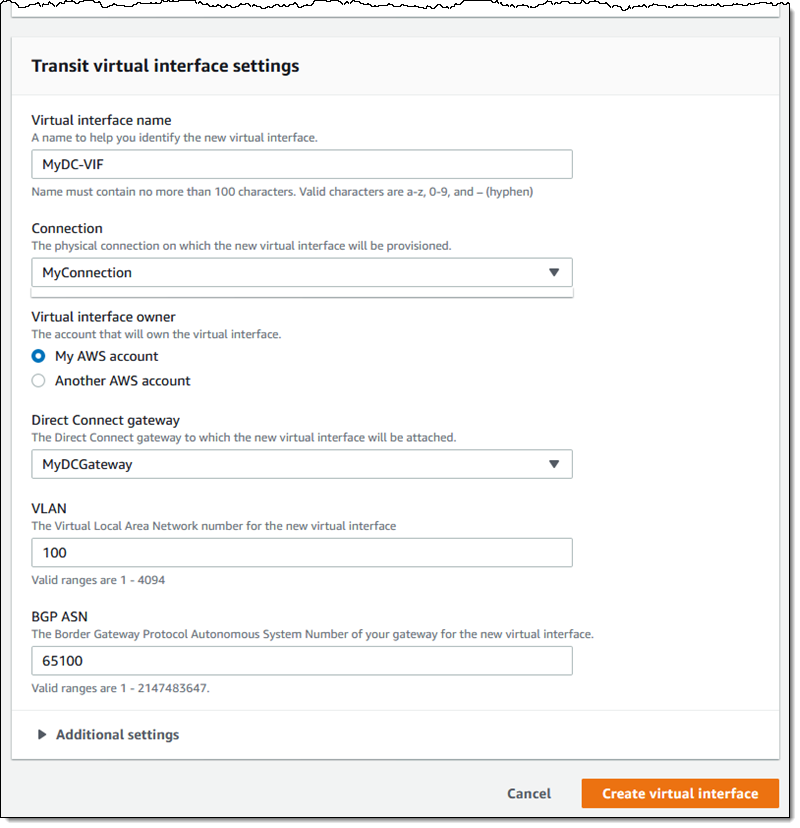Choose the "Another AWS account" radio button
The height and width of the screenshot is (828, 800).
[39, 381]
